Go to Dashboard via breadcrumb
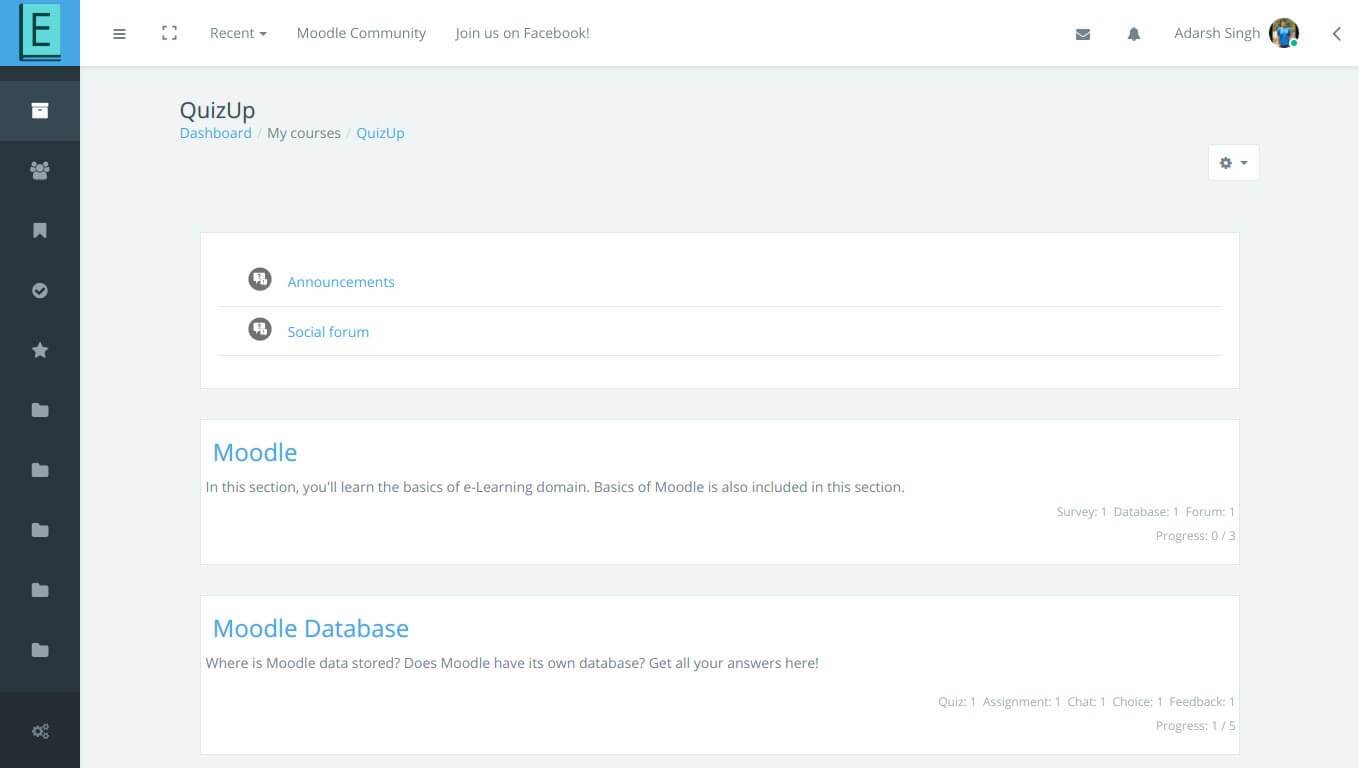 [216, 133]
